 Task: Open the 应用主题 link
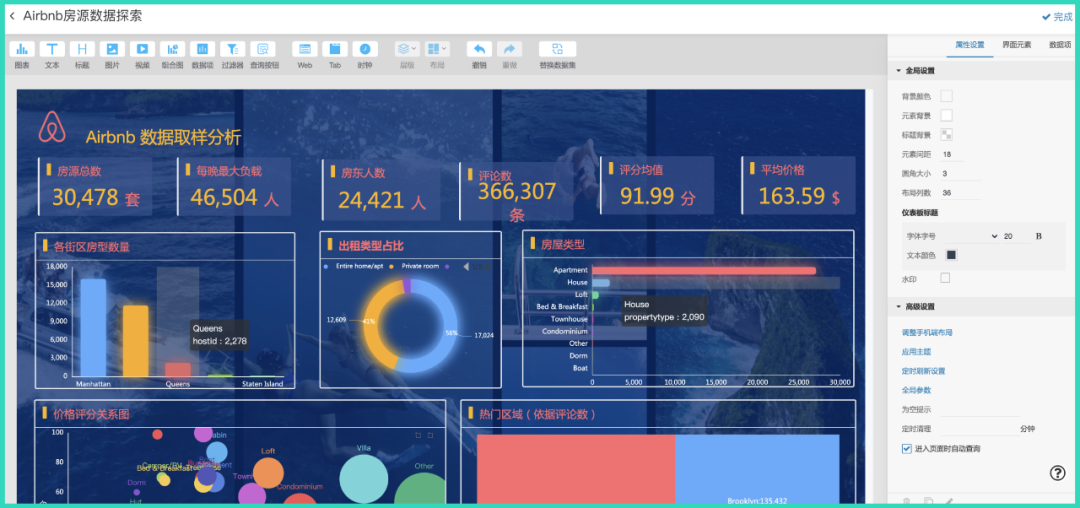[916, 352]
